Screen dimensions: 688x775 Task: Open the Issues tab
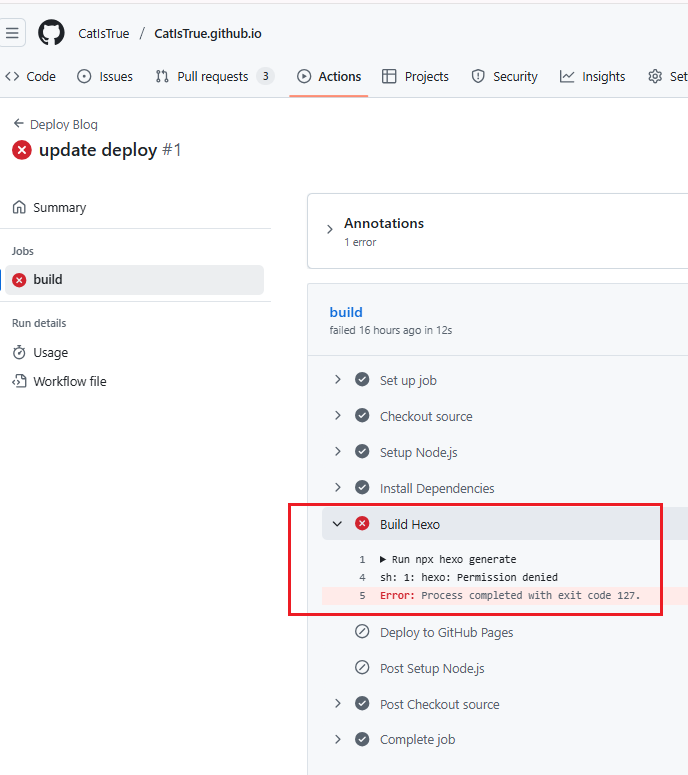(x=105, y=76)
